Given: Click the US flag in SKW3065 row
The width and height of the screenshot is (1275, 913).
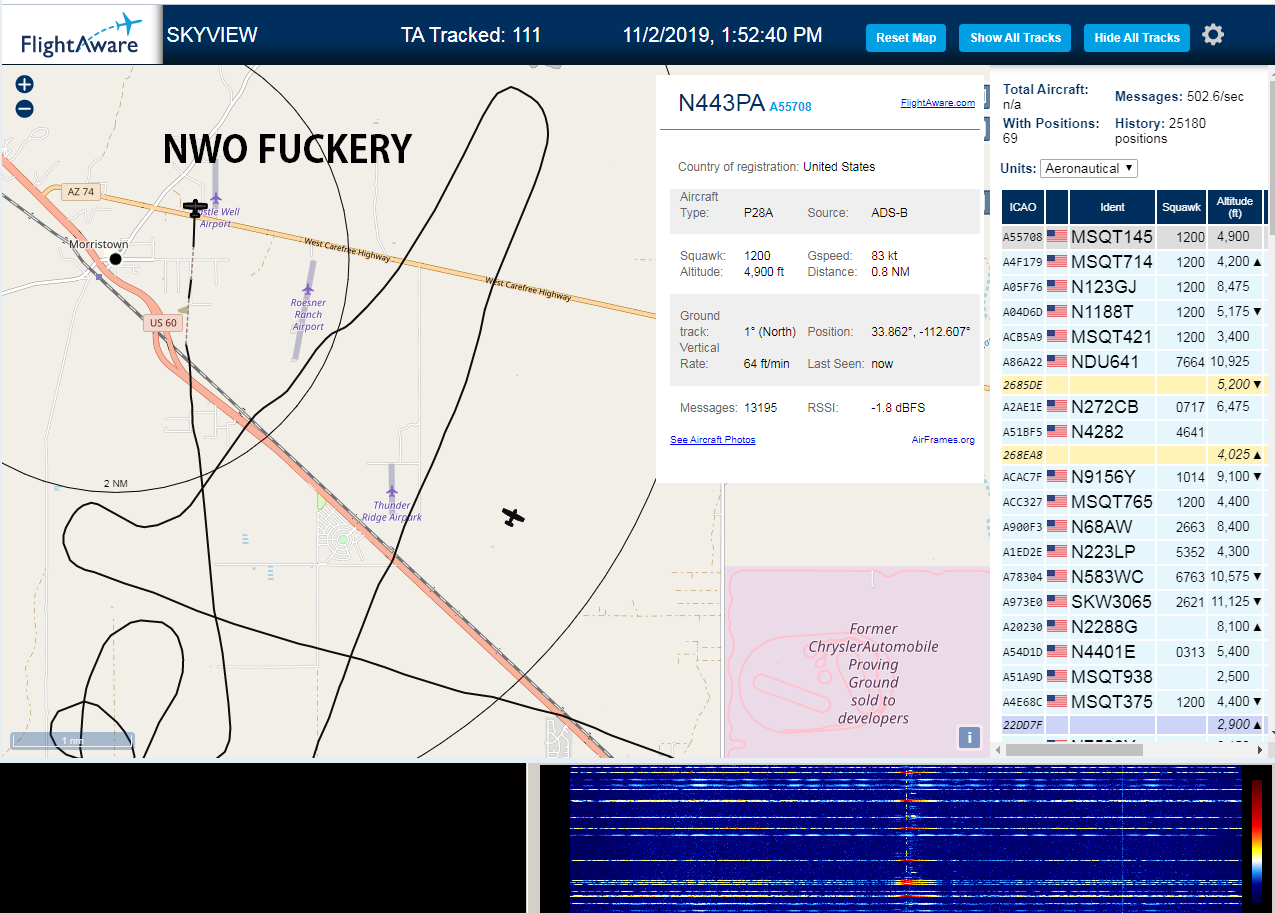Looking at the screenshot, I should click(1057, 602).
